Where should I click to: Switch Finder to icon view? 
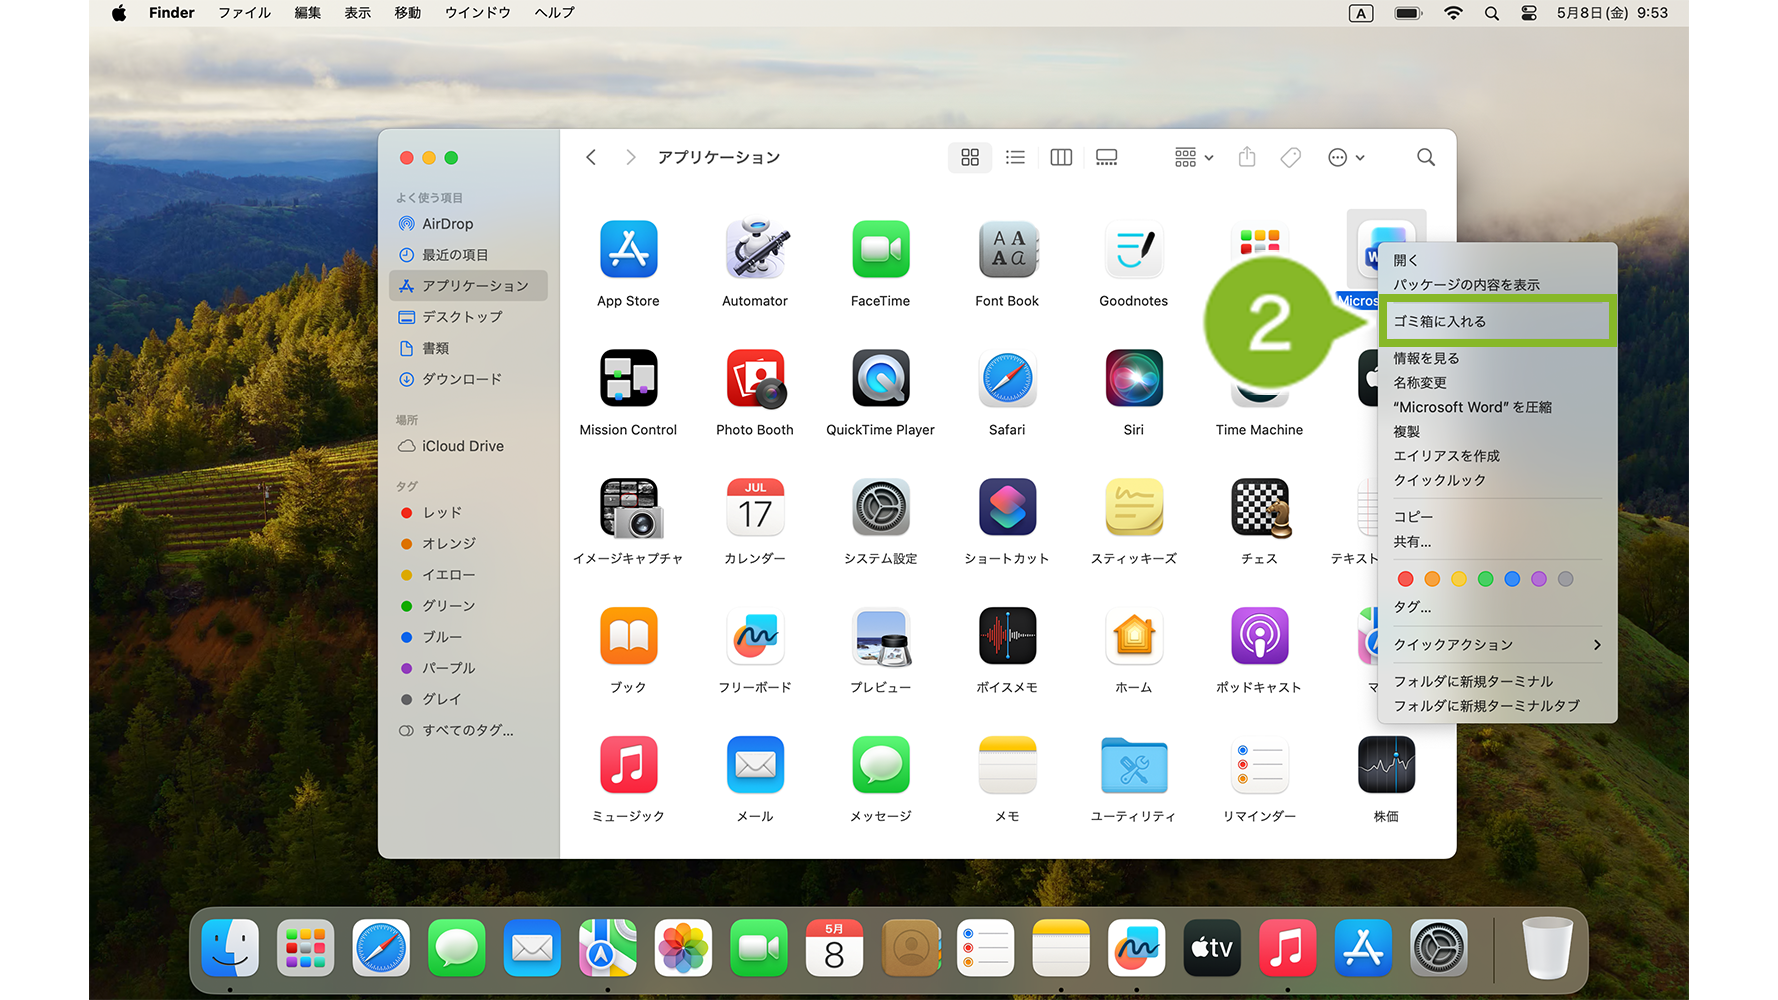(x=970, y=157)
